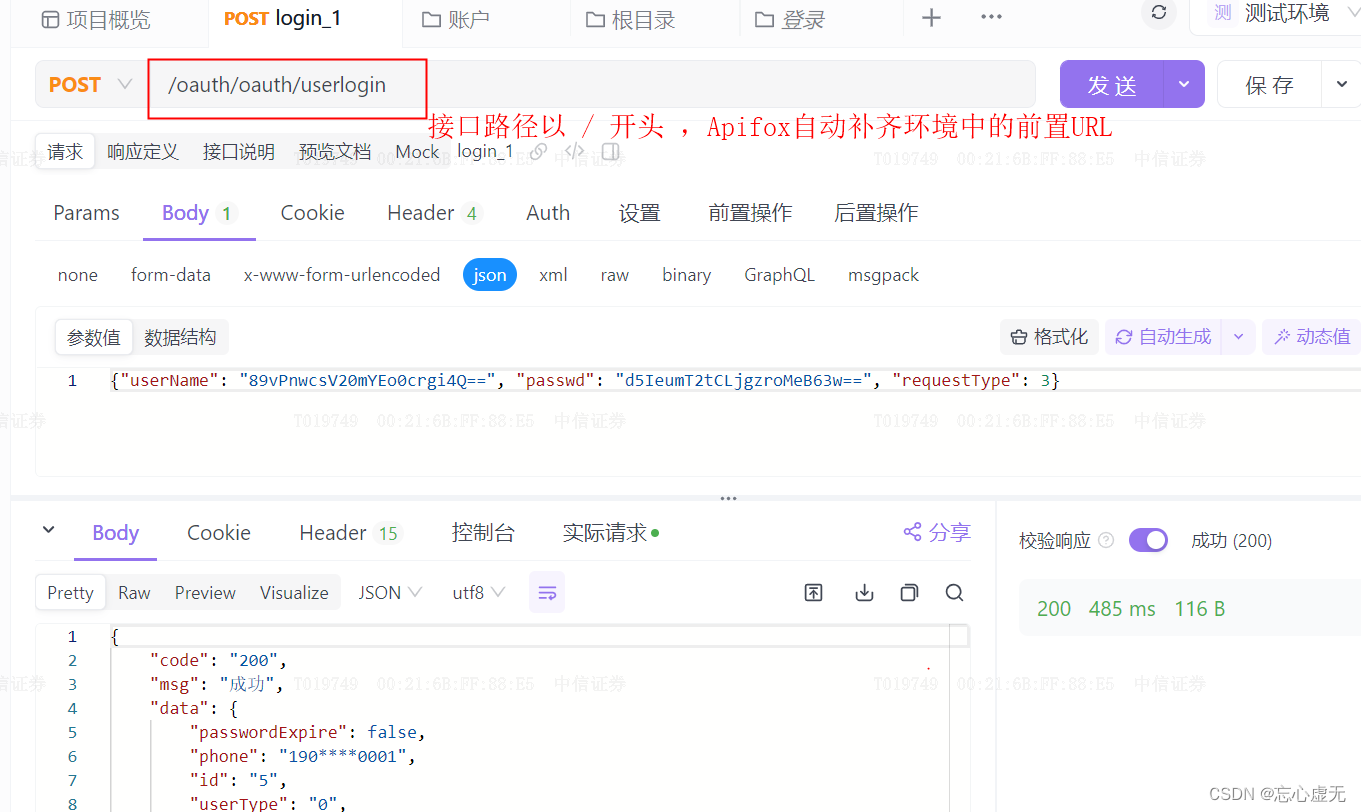Select the msgpack body type

(883, 275)
